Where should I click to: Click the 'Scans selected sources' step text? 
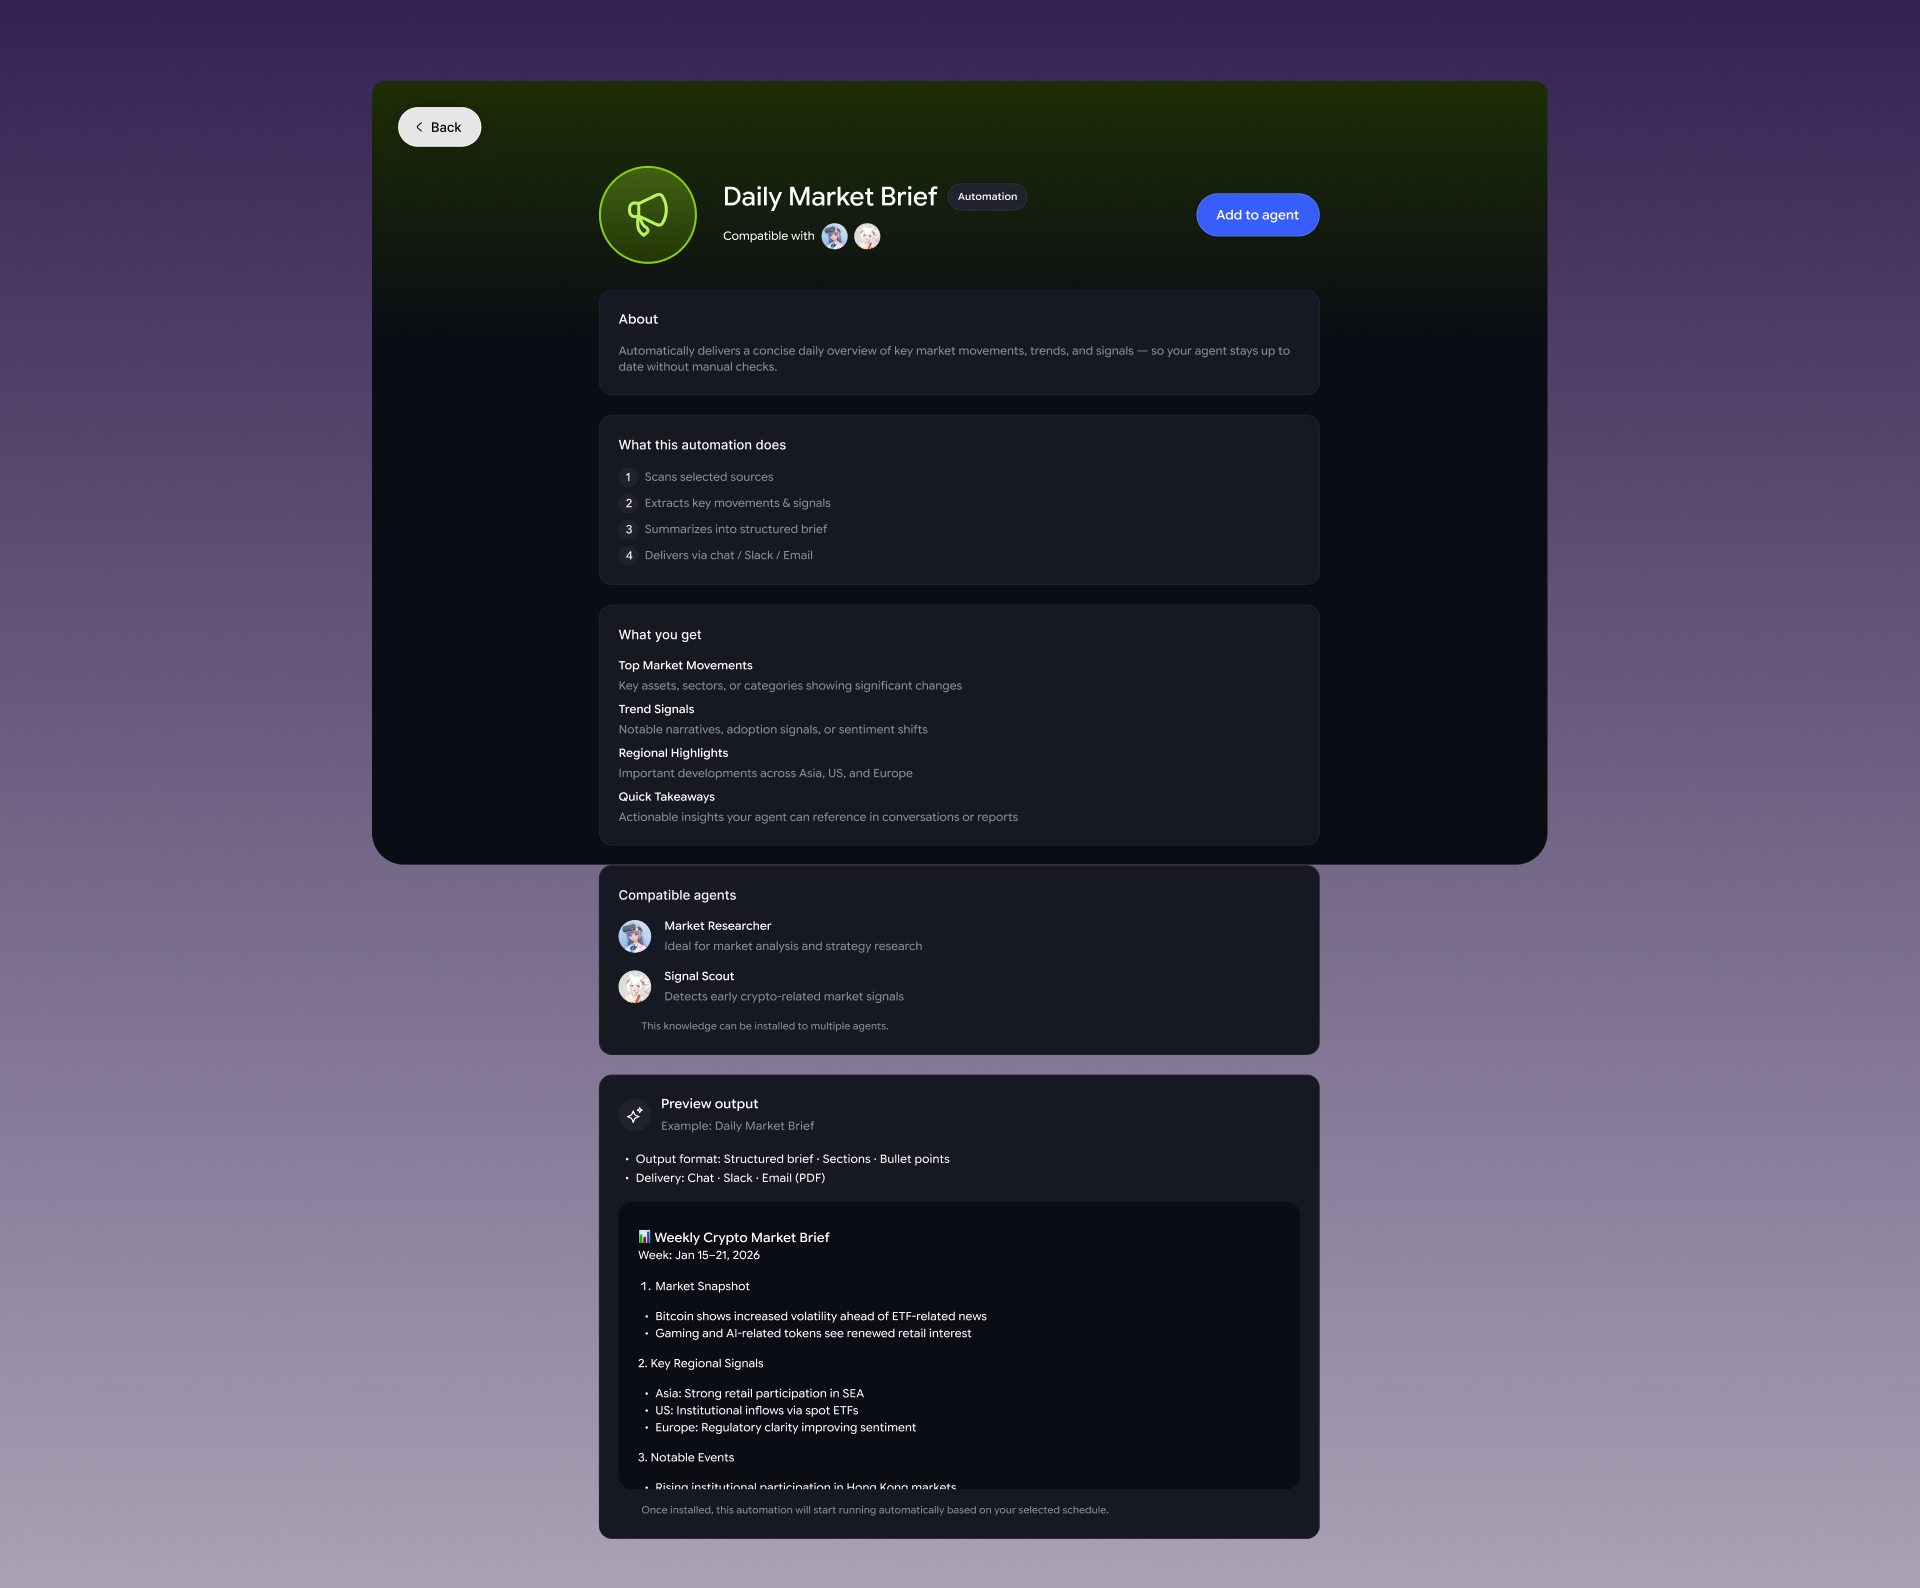[709, 477]
